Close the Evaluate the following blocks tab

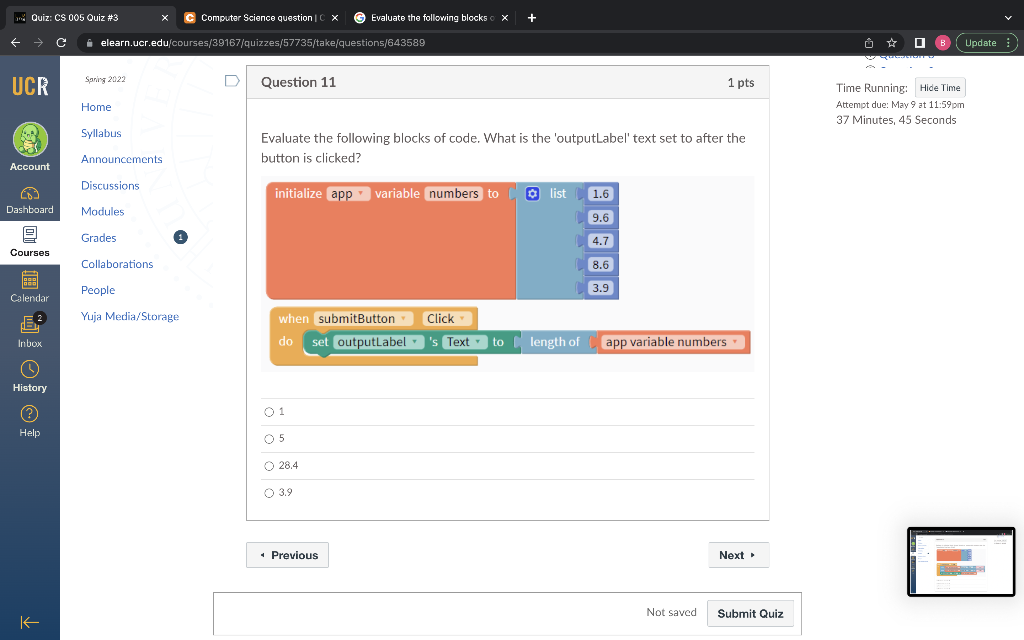504,18
